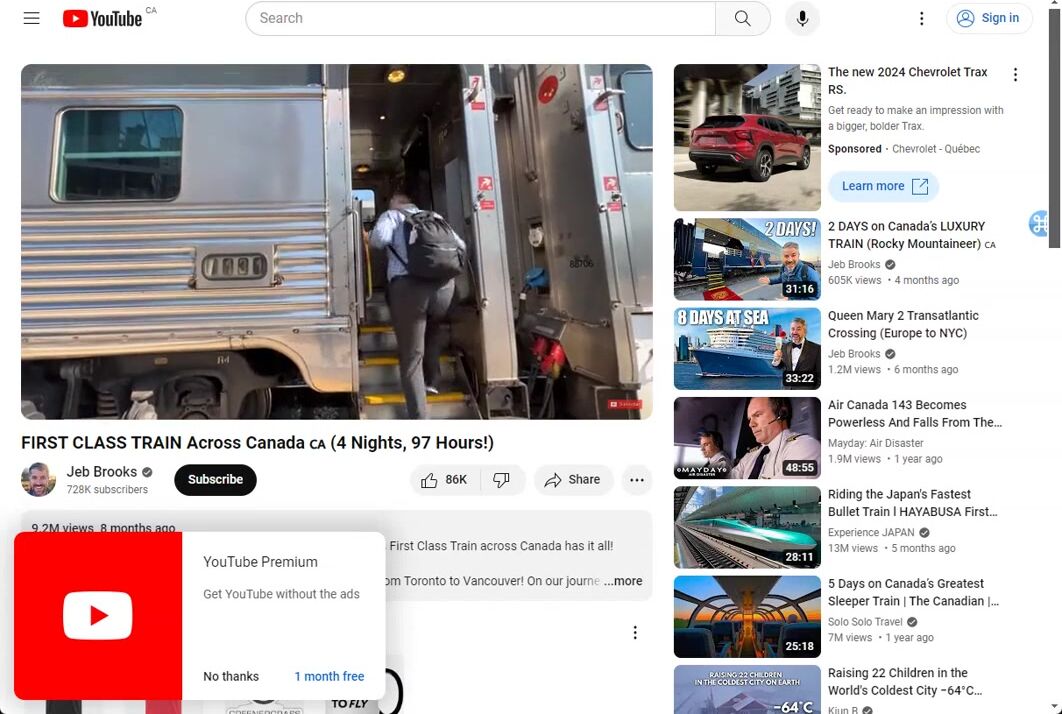This screenshot has height=714, width=1062.
Task: Open Rocky Mountaineer video thumbnail
Action: pos(747,259)
